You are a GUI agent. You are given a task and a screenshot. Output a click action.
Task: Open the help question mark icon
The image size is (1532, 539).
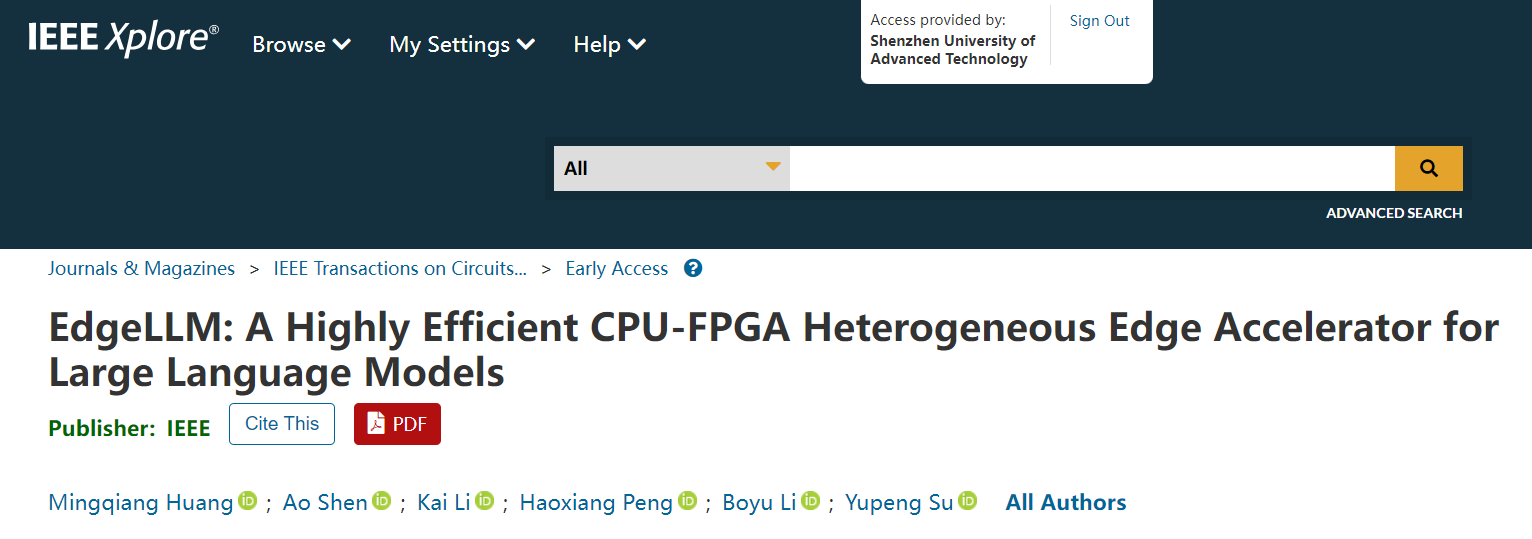(693, 269)
